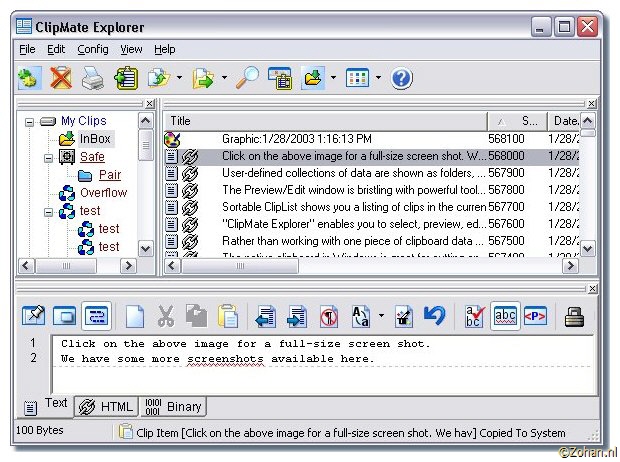Viewport: 620px width, 462px height.
Task: Click the blue undo arrow icon
Action: 435,316
